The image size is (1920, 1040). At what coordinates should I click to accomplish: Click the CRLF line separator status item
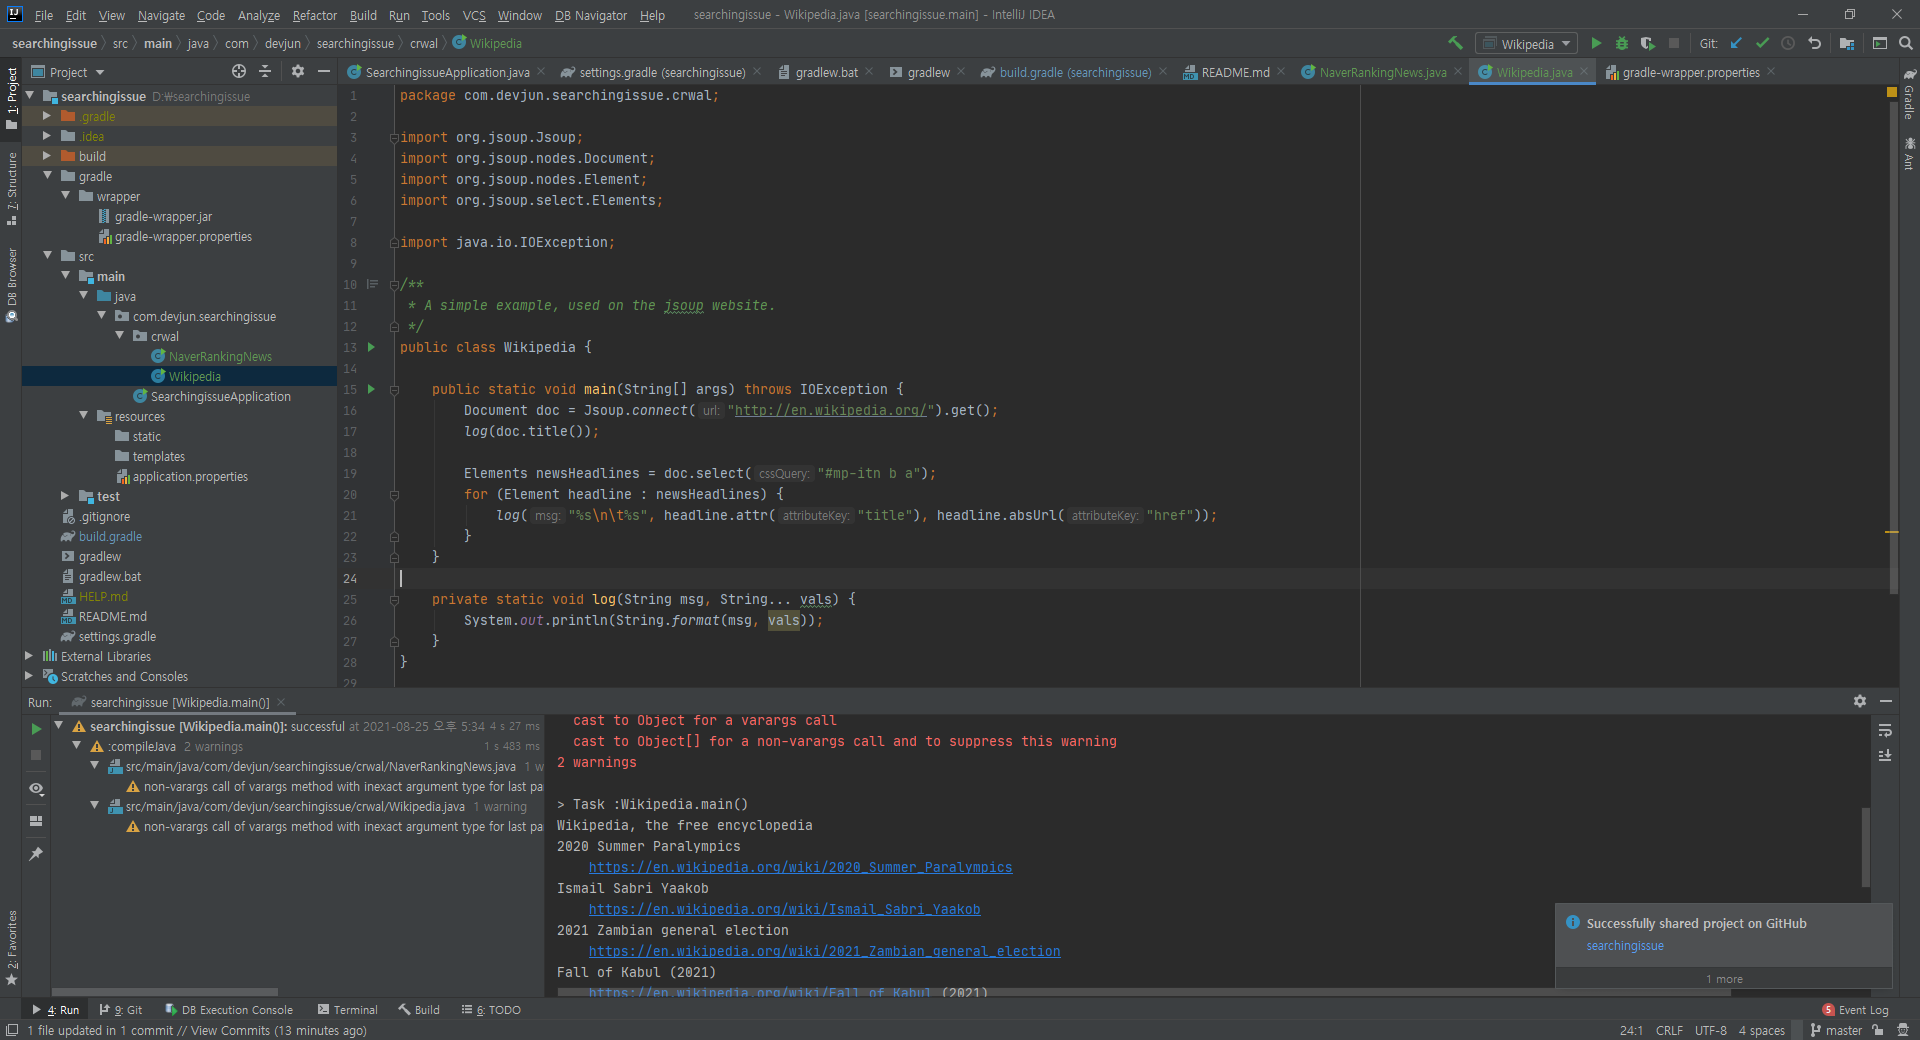[x=1669, y=1030]
